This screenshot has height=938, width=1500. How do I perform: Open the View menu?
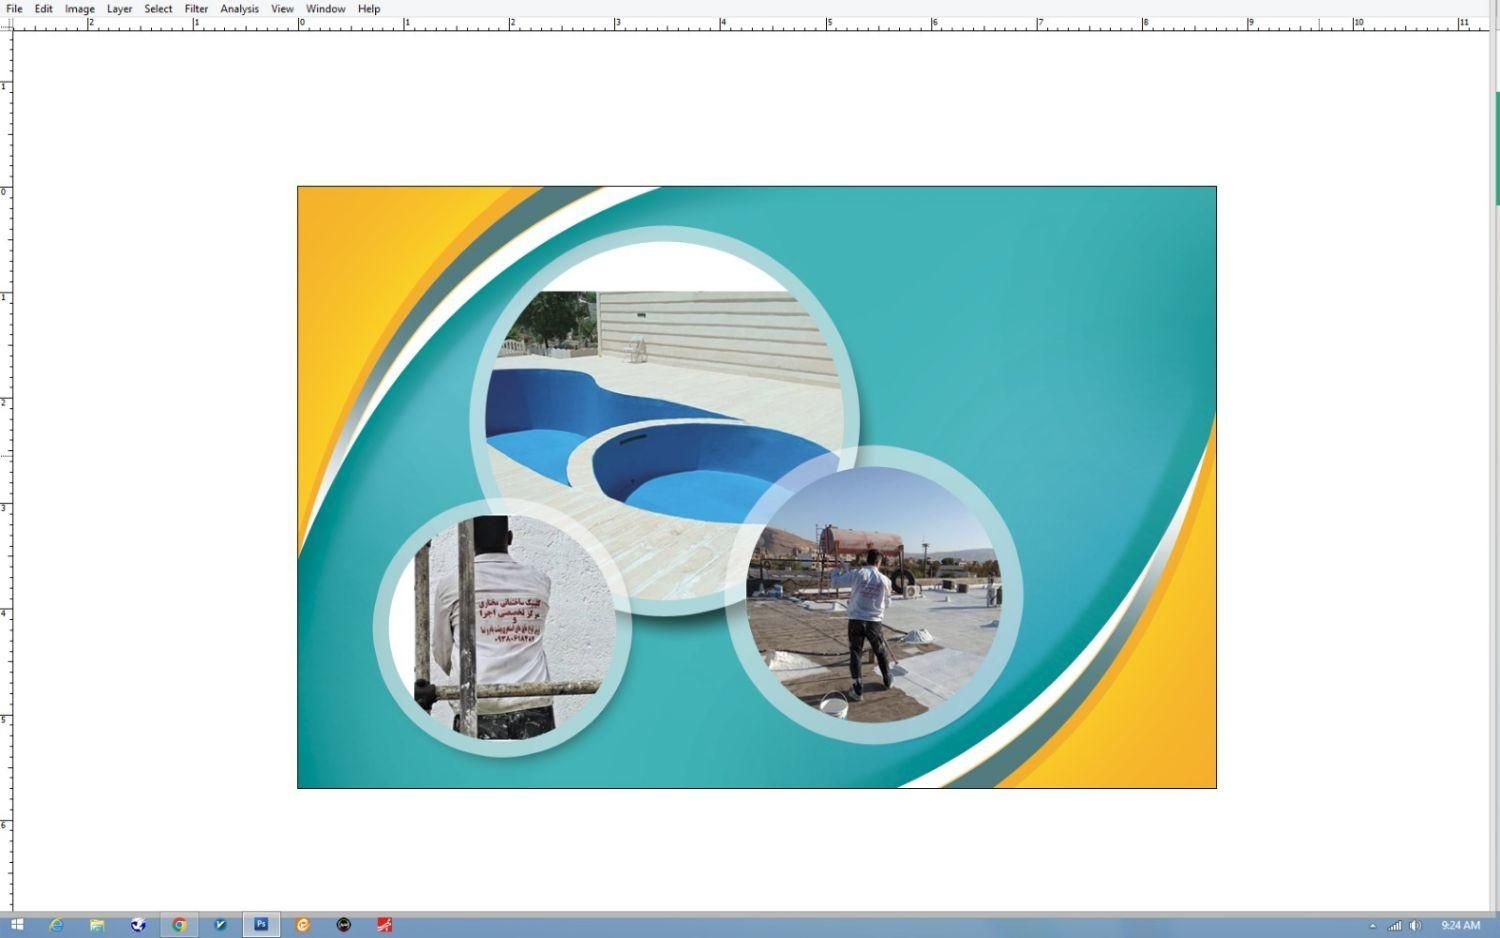[x=282, y=9]
